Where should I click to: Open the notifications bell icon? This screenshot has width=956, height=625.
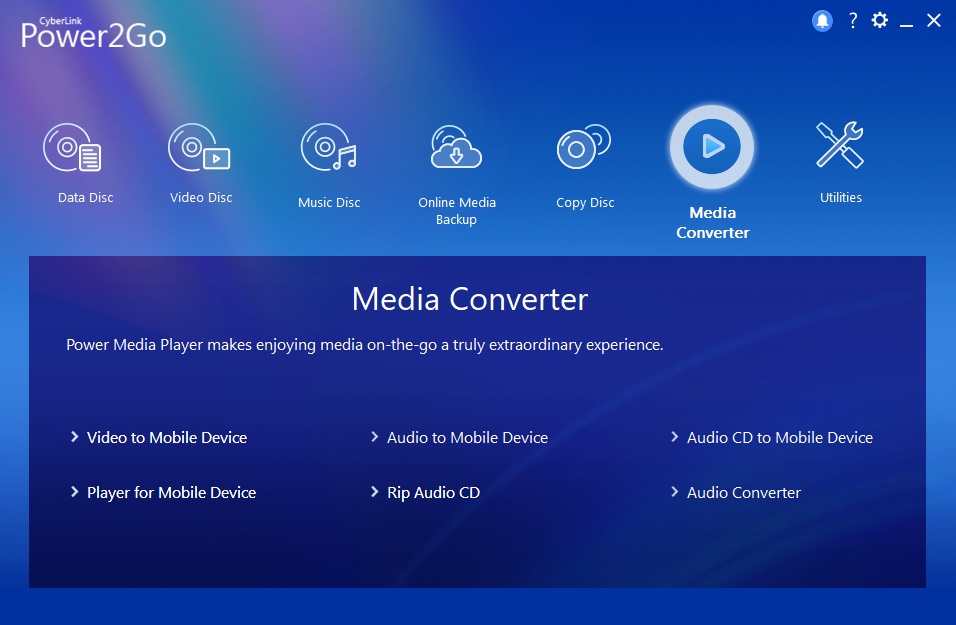pos(822,21)
